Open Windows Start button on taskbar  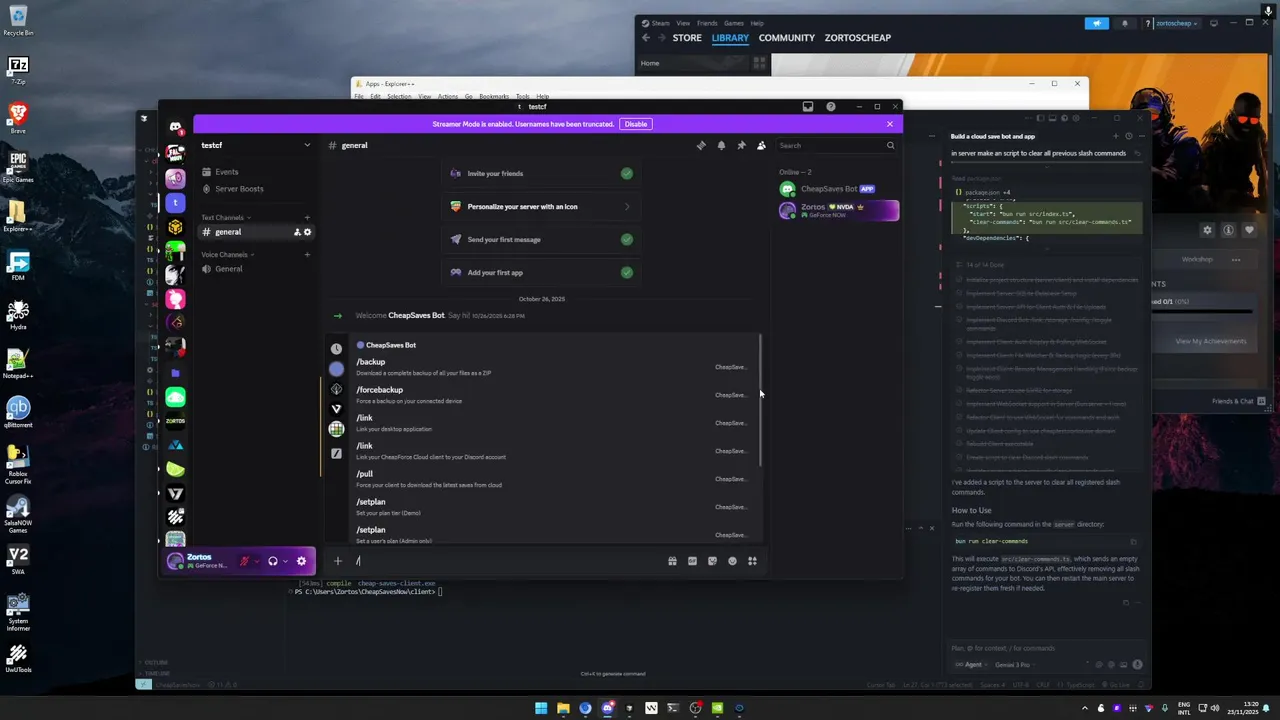point(541,708)
